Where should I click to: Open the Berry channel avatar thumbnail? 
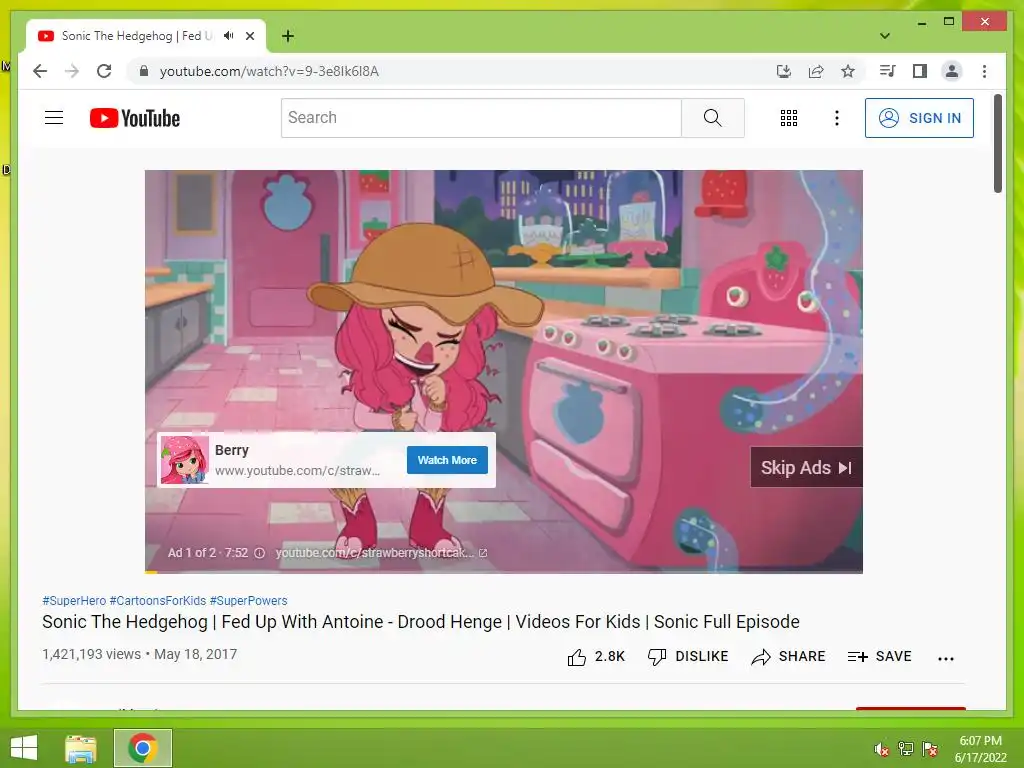coord(184,460)
